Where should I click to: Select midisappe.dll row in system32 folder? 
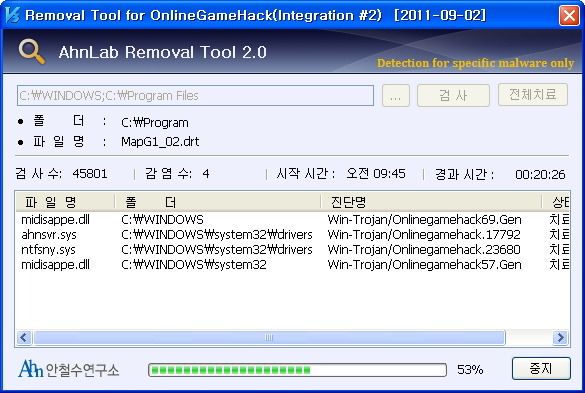(292, 265)
